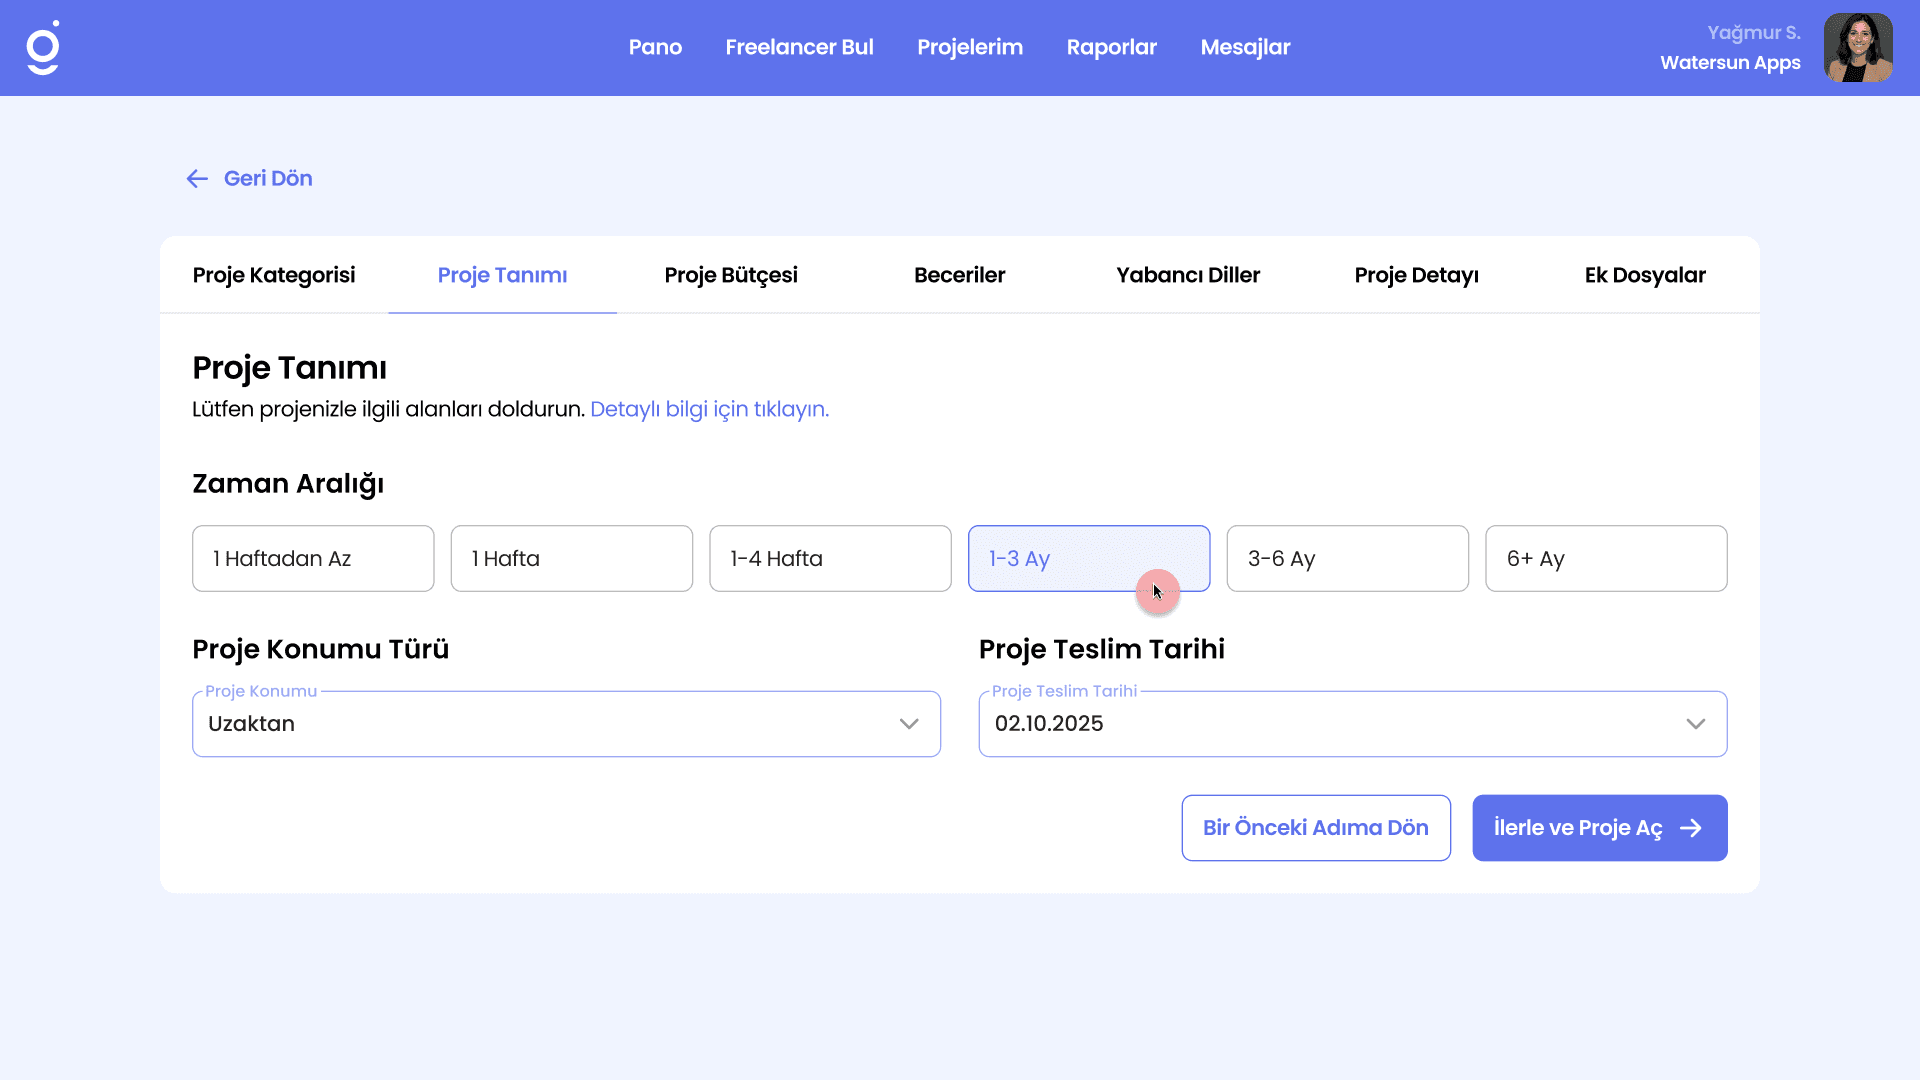The width and height of the screenshot is (1920, 1080).
Task: Click the Detaylı bilgi için tıklayın link
Action: click(709, 409)
